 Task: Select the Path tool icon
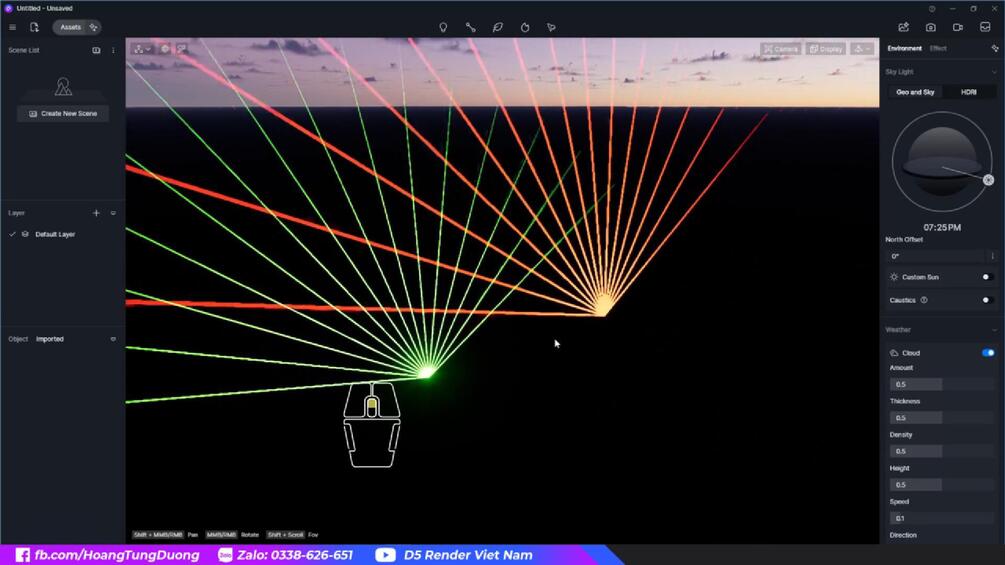pos(470,28)
